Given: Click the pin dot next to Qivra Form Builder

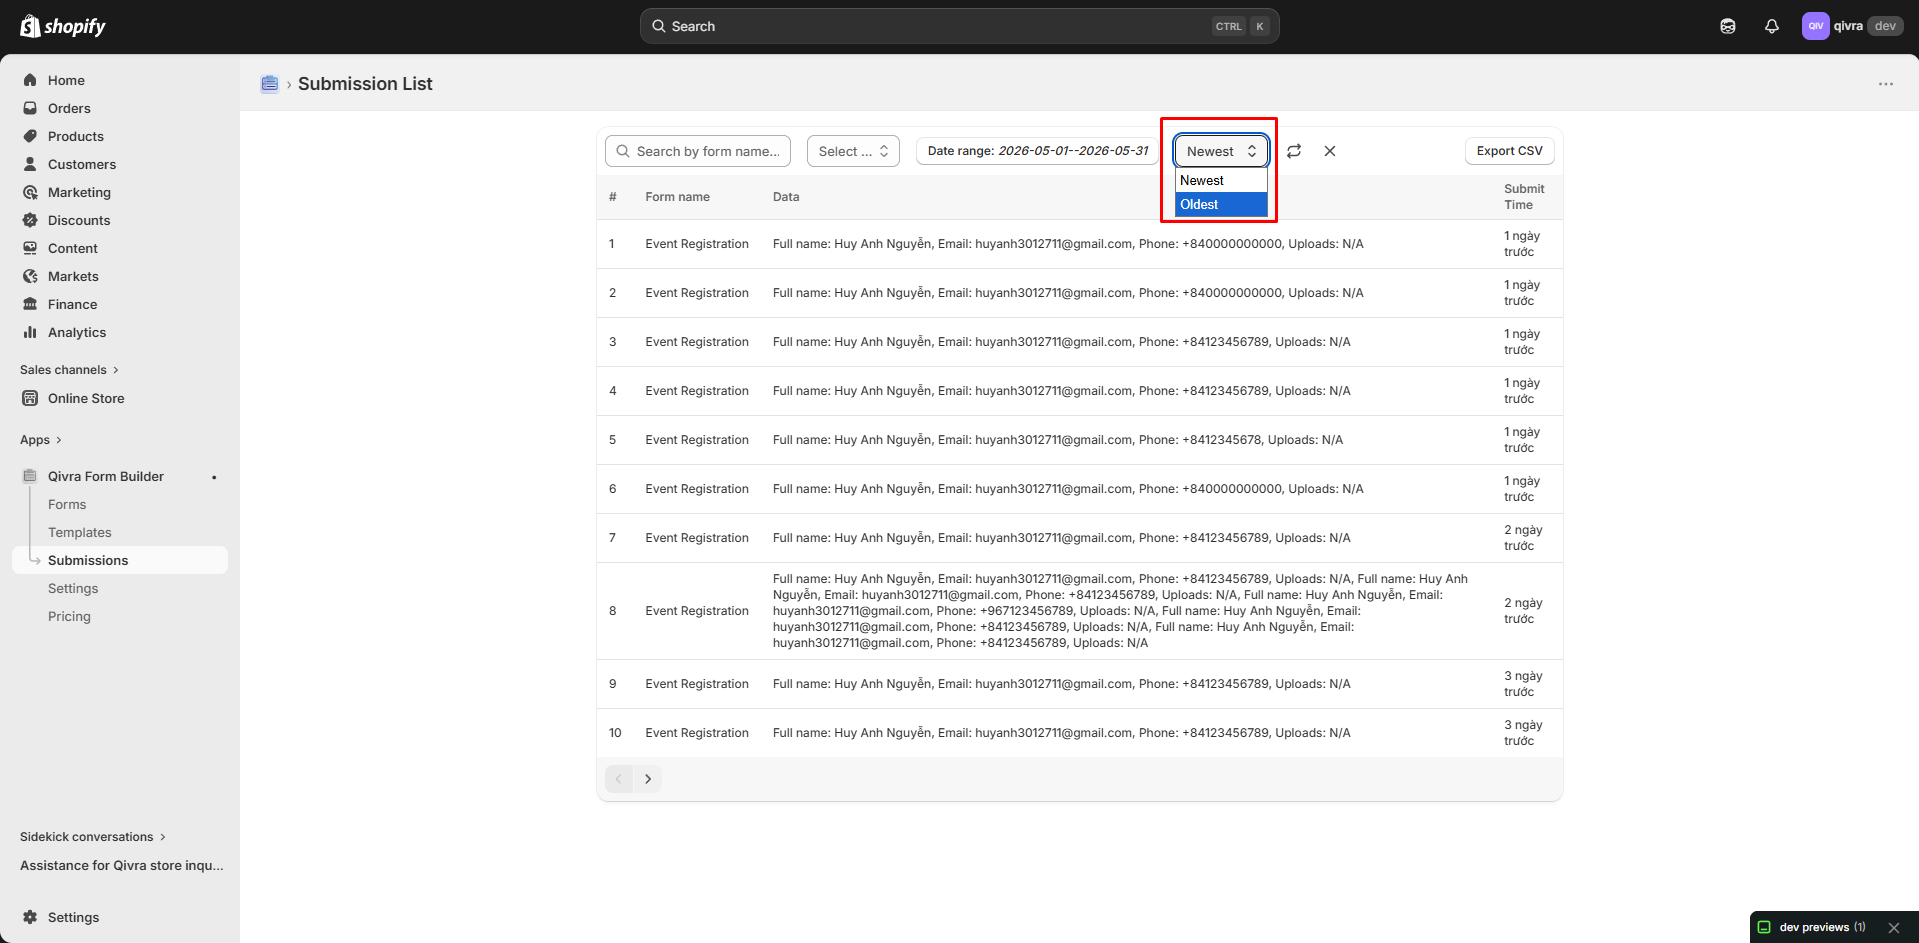Looking at the screenshot, I should pyautogui.click(x=214, y=477).
